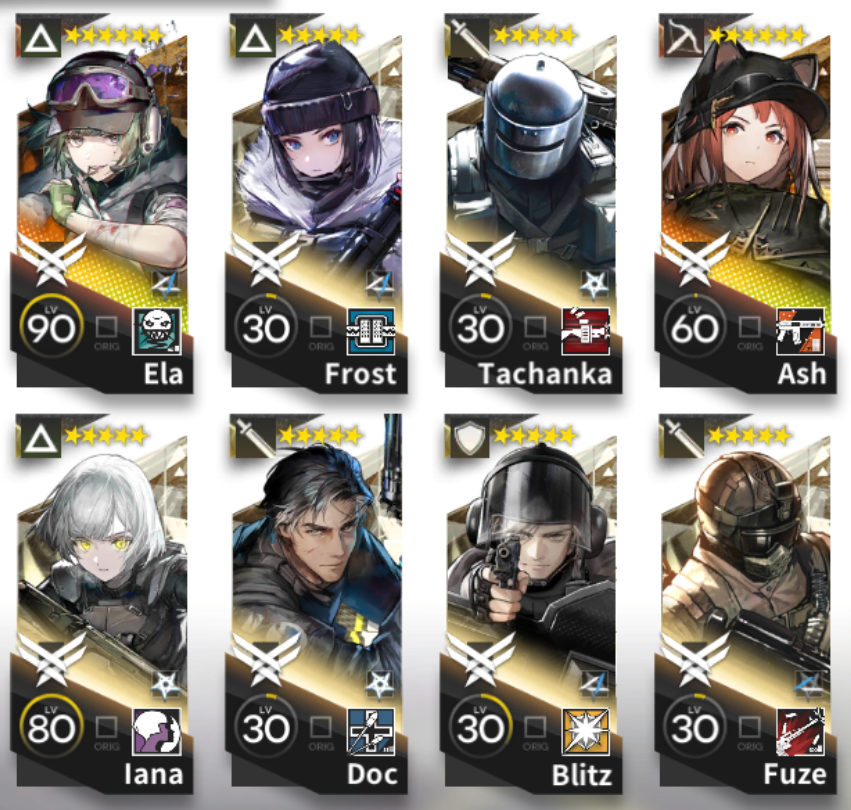The width and height of the screenshot is (851, 810).
Task: Click the Frost name label
Action: (360, 374)
